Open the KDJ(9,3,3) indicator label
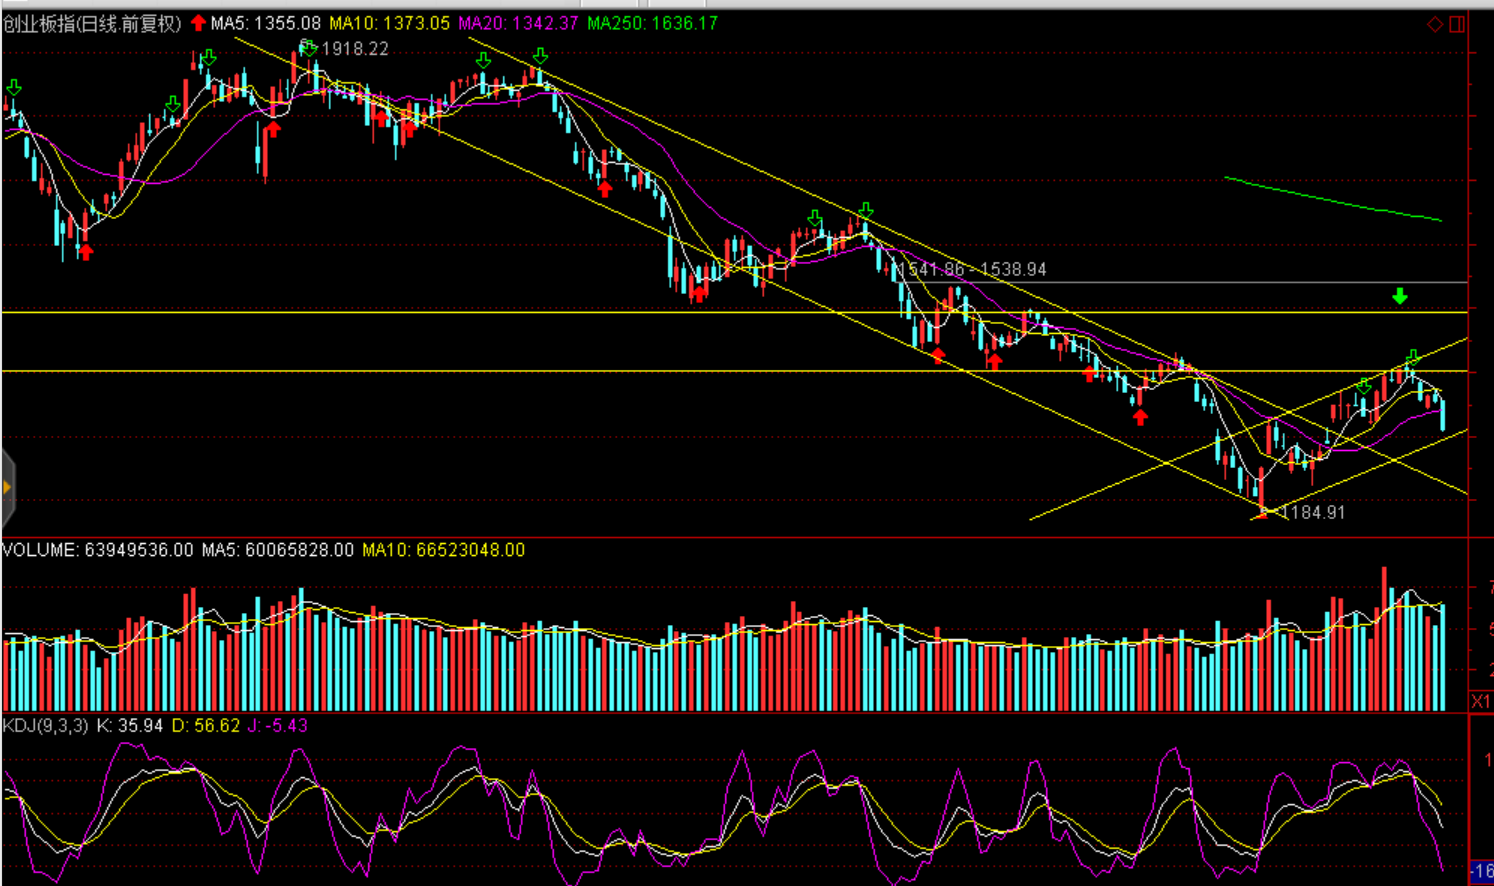This screenshot has height=886, width=1494. [45, 725]
